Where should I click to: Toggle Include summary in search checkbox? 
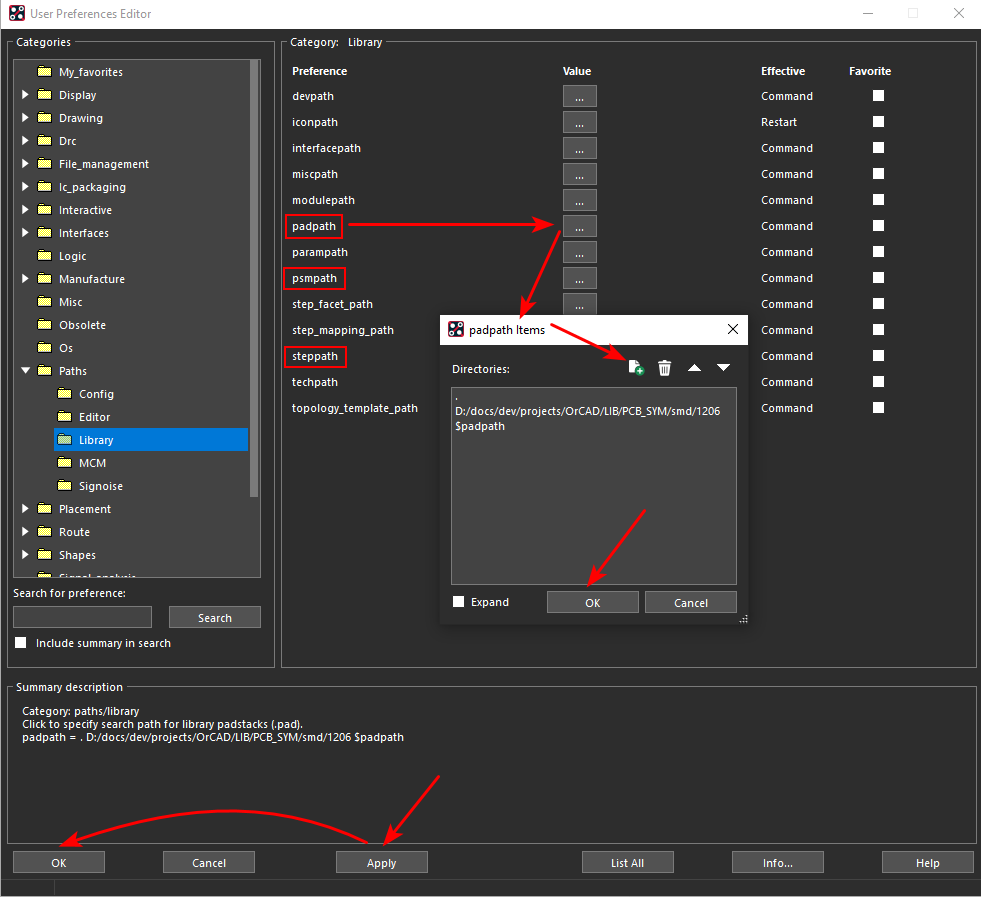[21, 643]
